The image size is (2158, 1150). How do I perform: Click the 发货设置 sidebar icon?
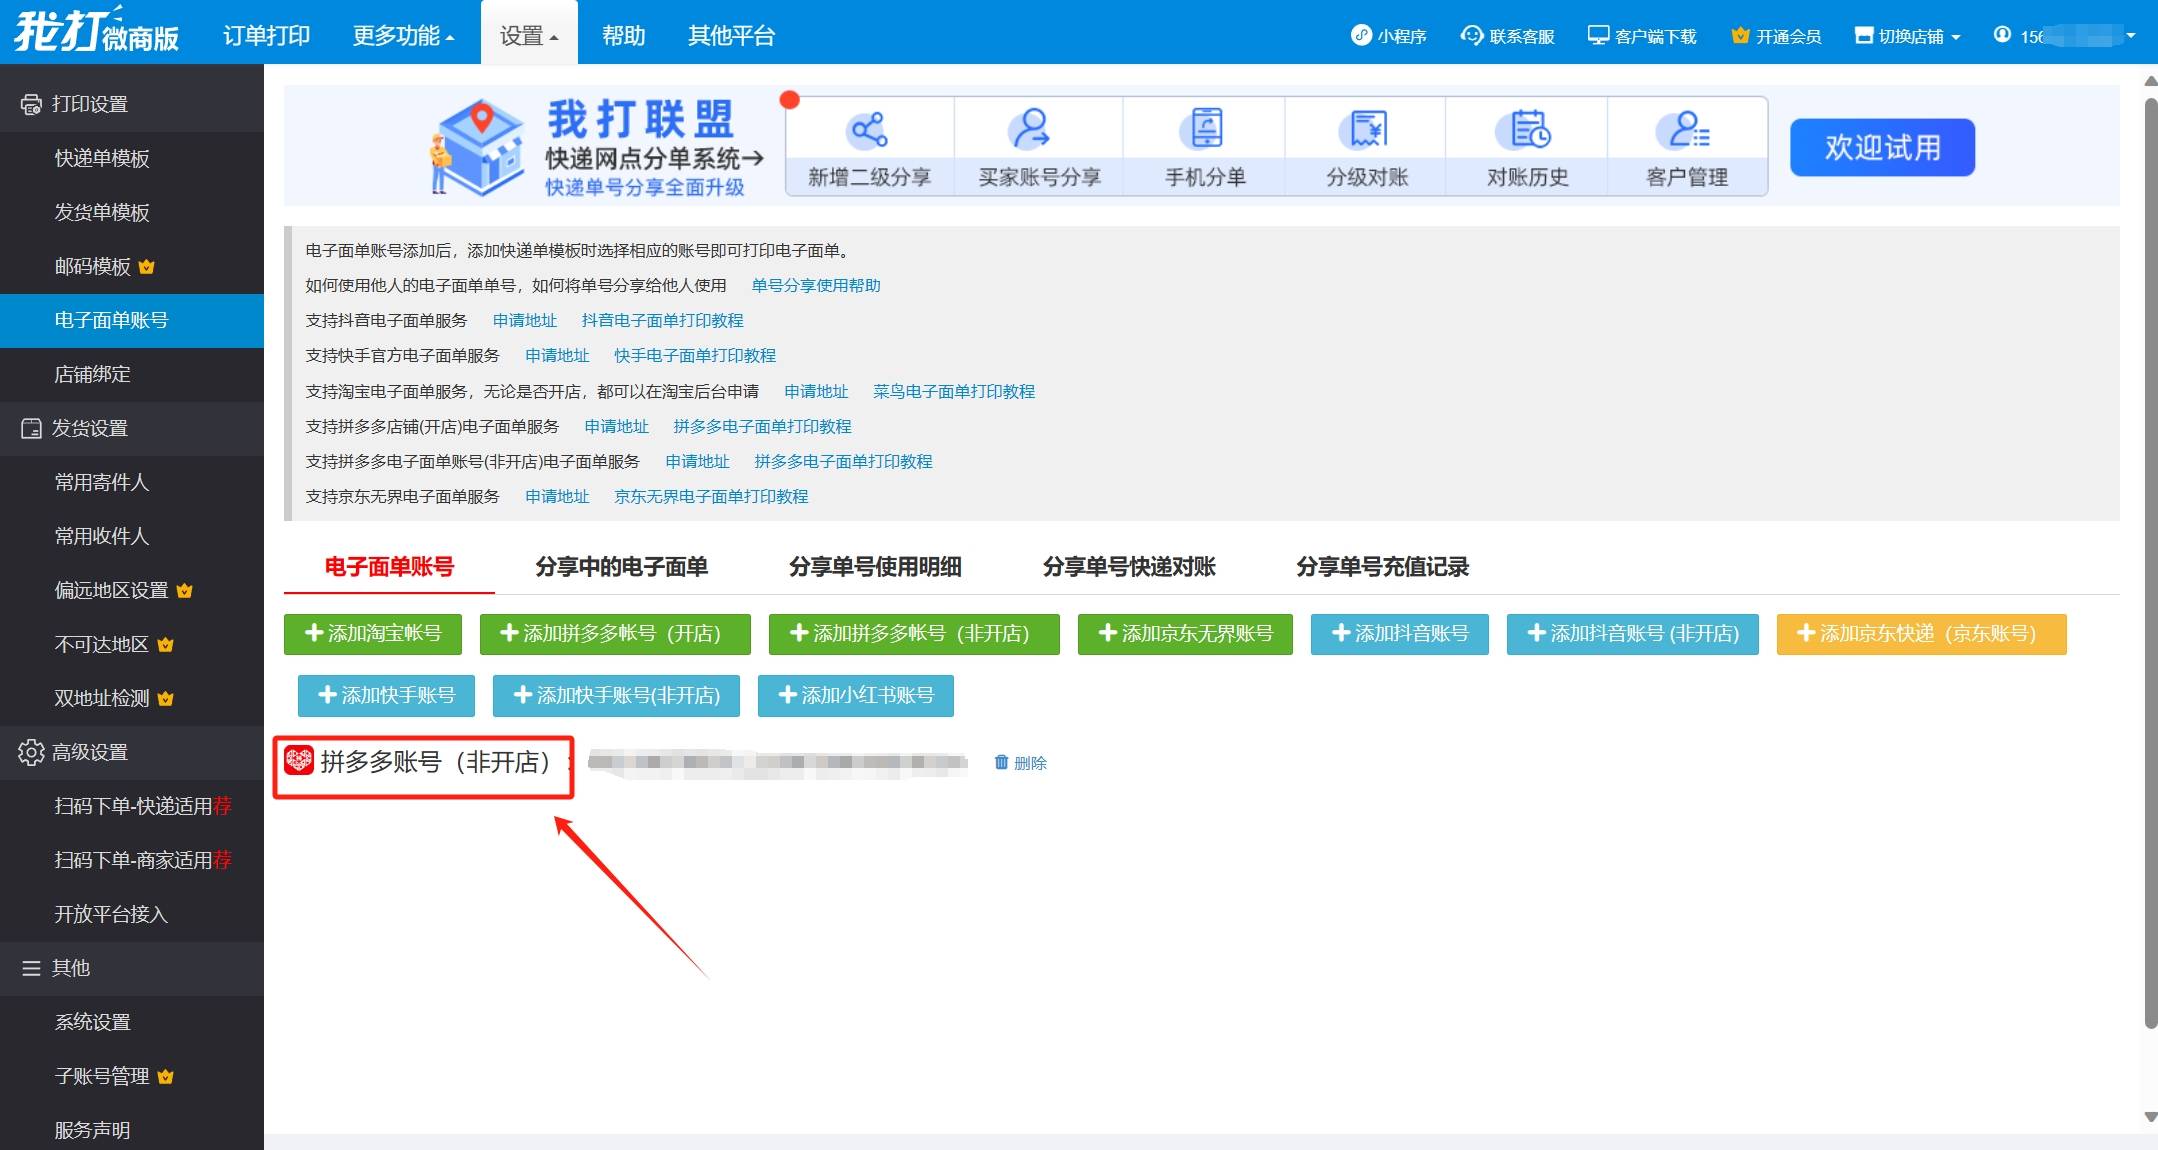[31, 428]
